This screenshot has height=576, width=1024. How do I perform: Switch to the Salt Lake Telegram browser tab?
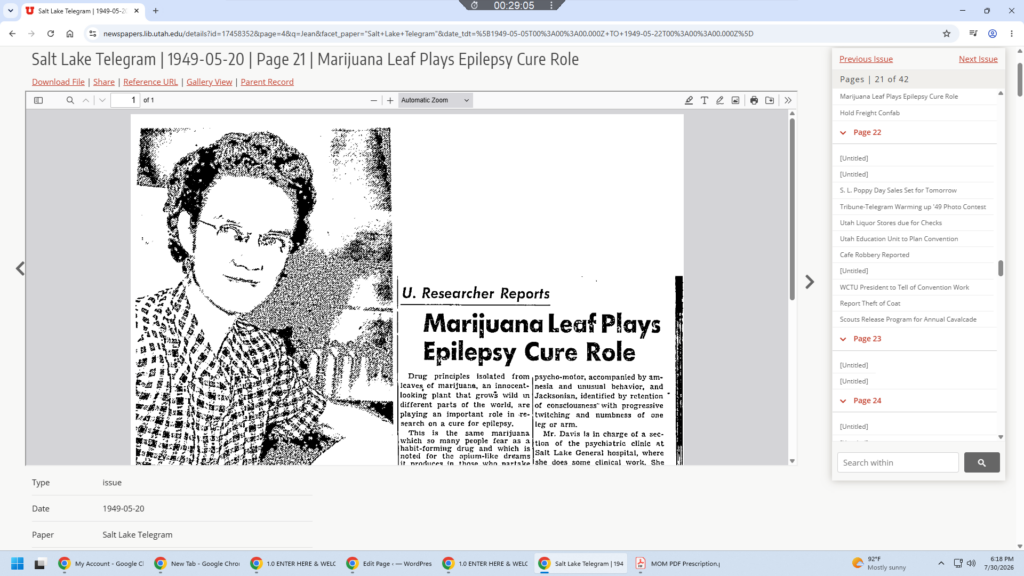(83, 10)
